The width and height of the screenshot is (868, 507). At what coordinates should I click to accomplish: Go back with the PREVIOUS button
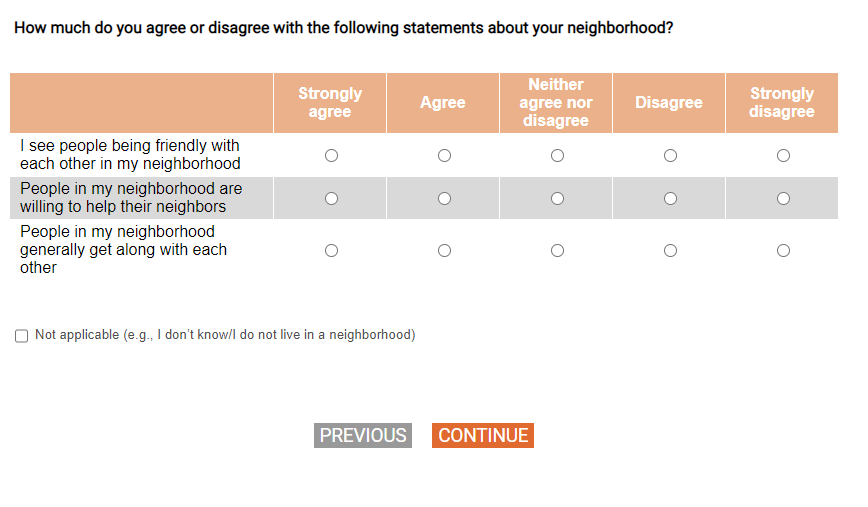click(x=363, y=436)
